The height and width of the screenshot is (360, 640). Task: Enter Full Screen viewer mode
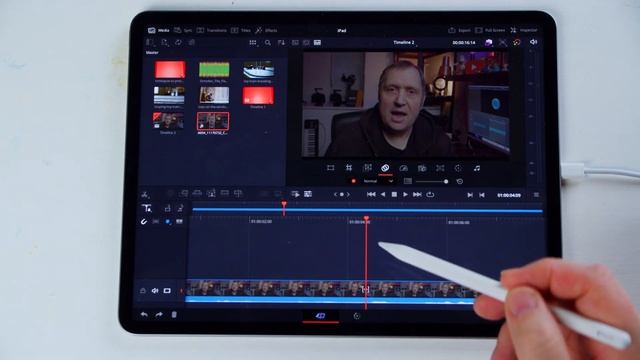[490, 30]
